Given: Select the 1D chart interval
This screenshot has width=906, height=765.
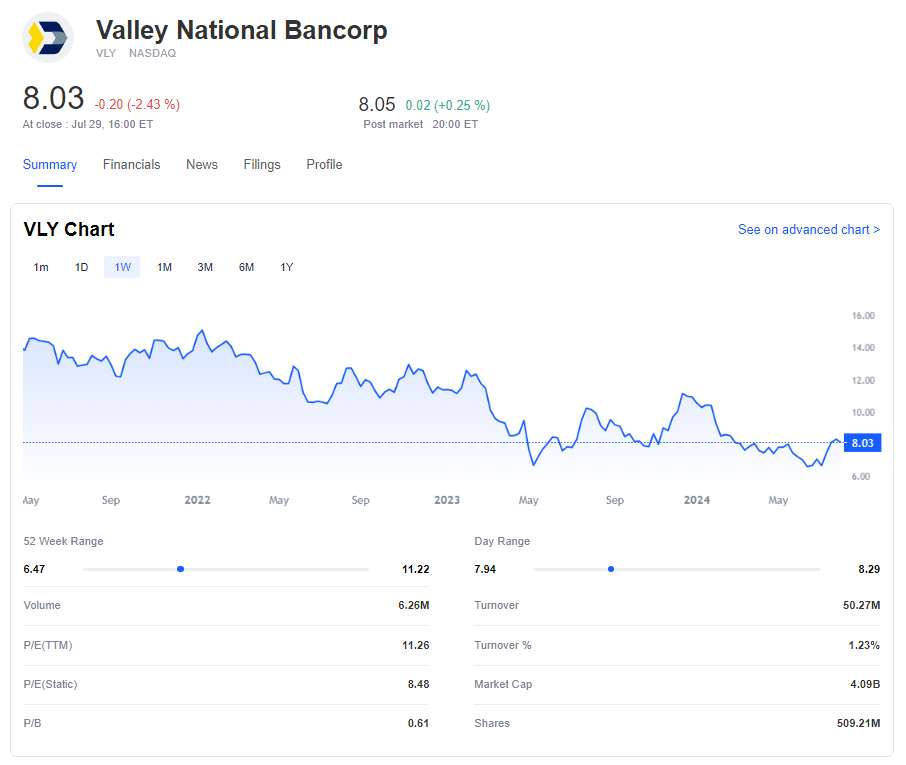Looking at the screenshot, I should click(82, 267).
